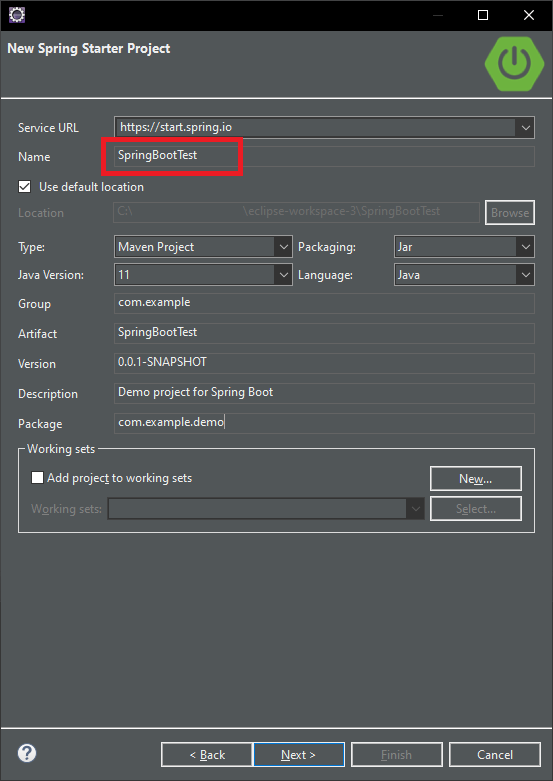Enable Add project to working sets
Screen dimensions: 553x781
tap(37, 478)
